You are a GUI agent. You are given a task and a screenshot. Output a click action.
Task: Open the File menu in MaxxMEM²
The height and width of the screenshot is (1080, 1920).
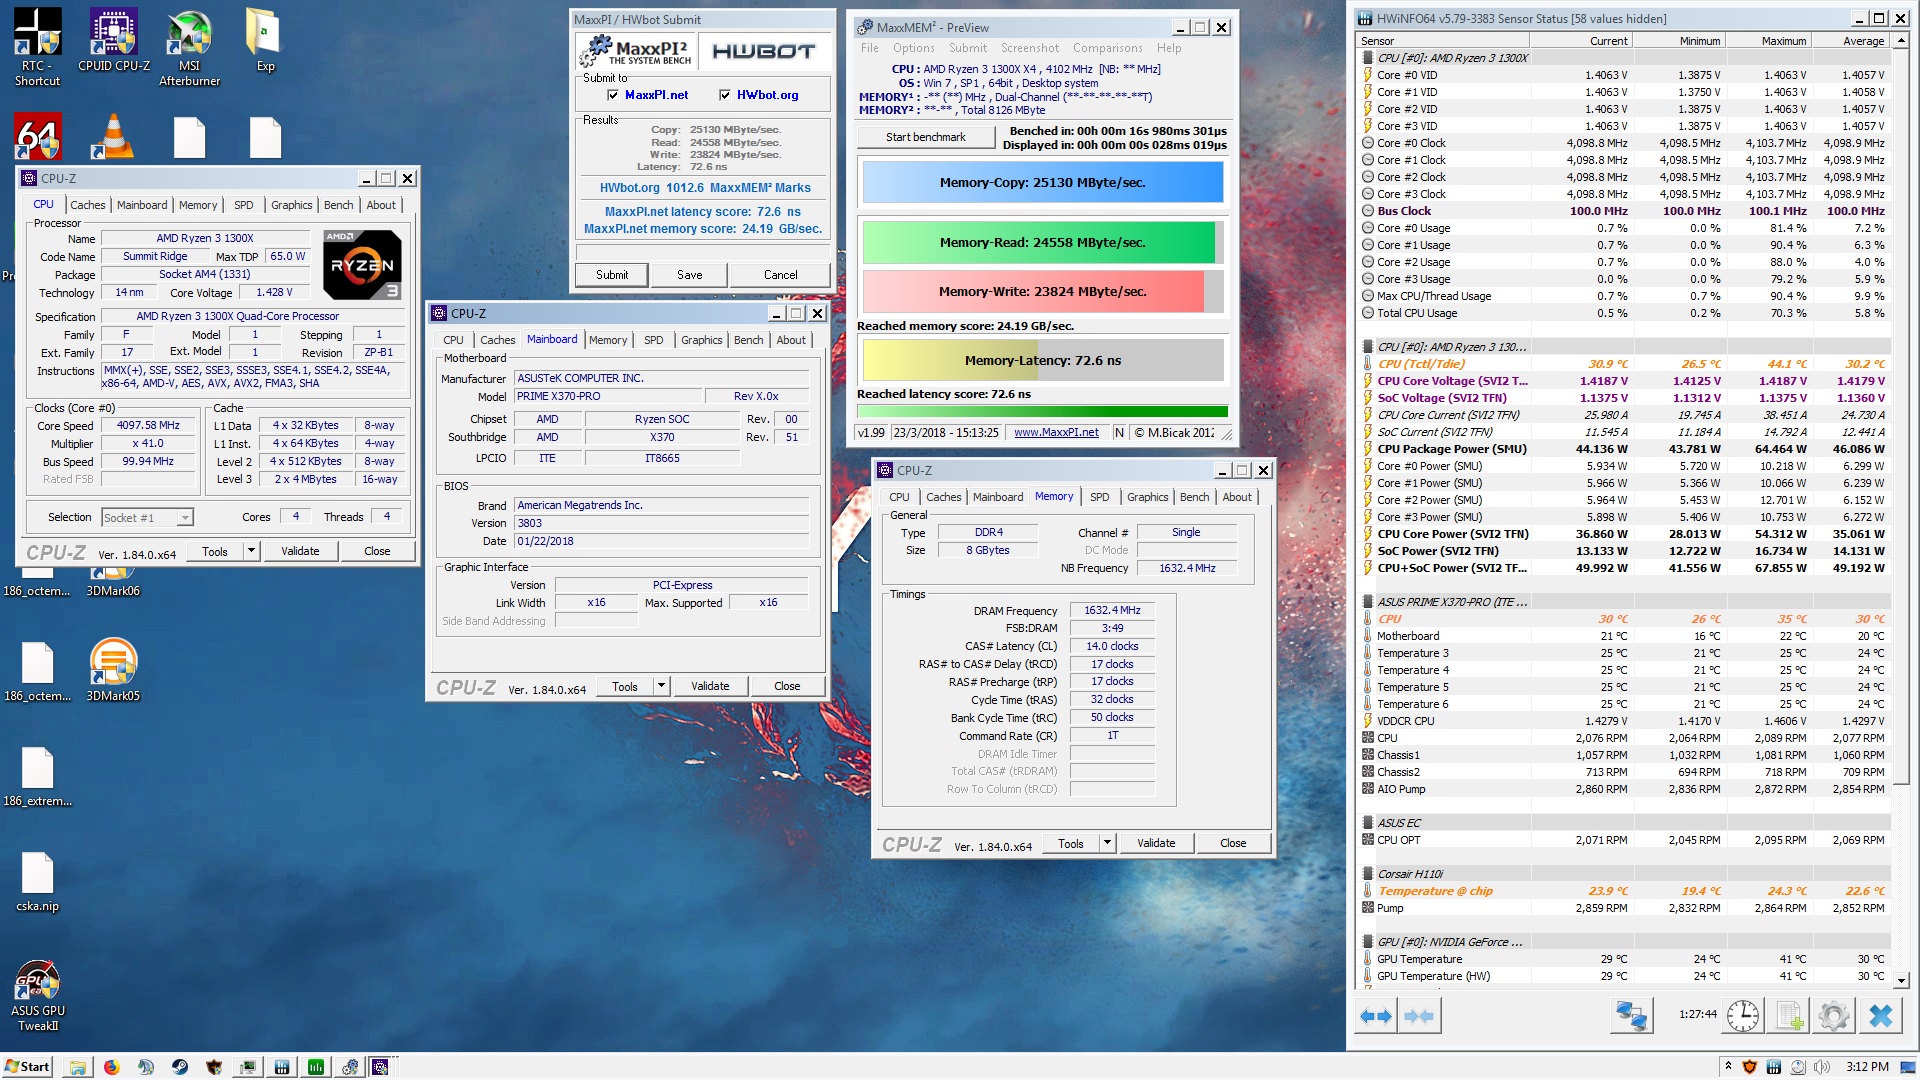pos(869,48)
